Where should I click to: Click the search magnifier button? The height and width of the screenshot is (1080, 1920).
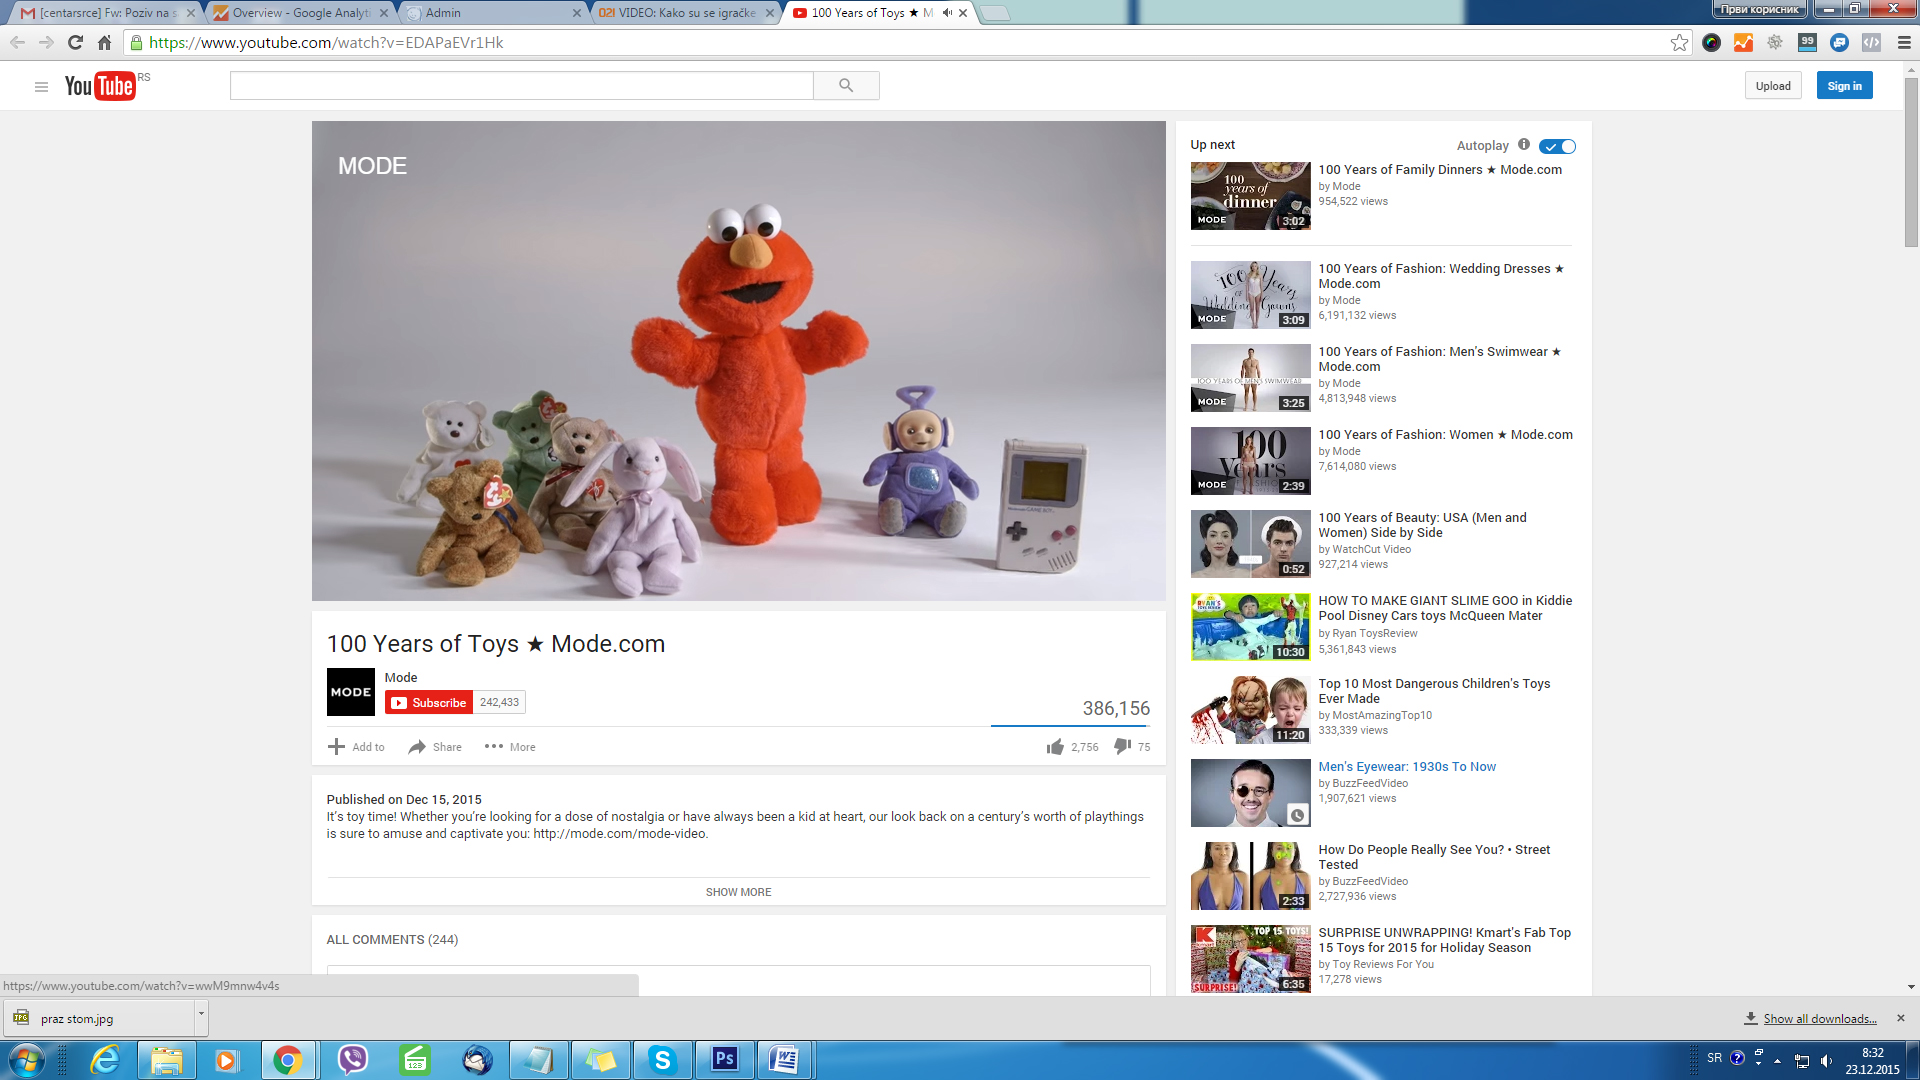pyautogui.click(x=846, y=86)
